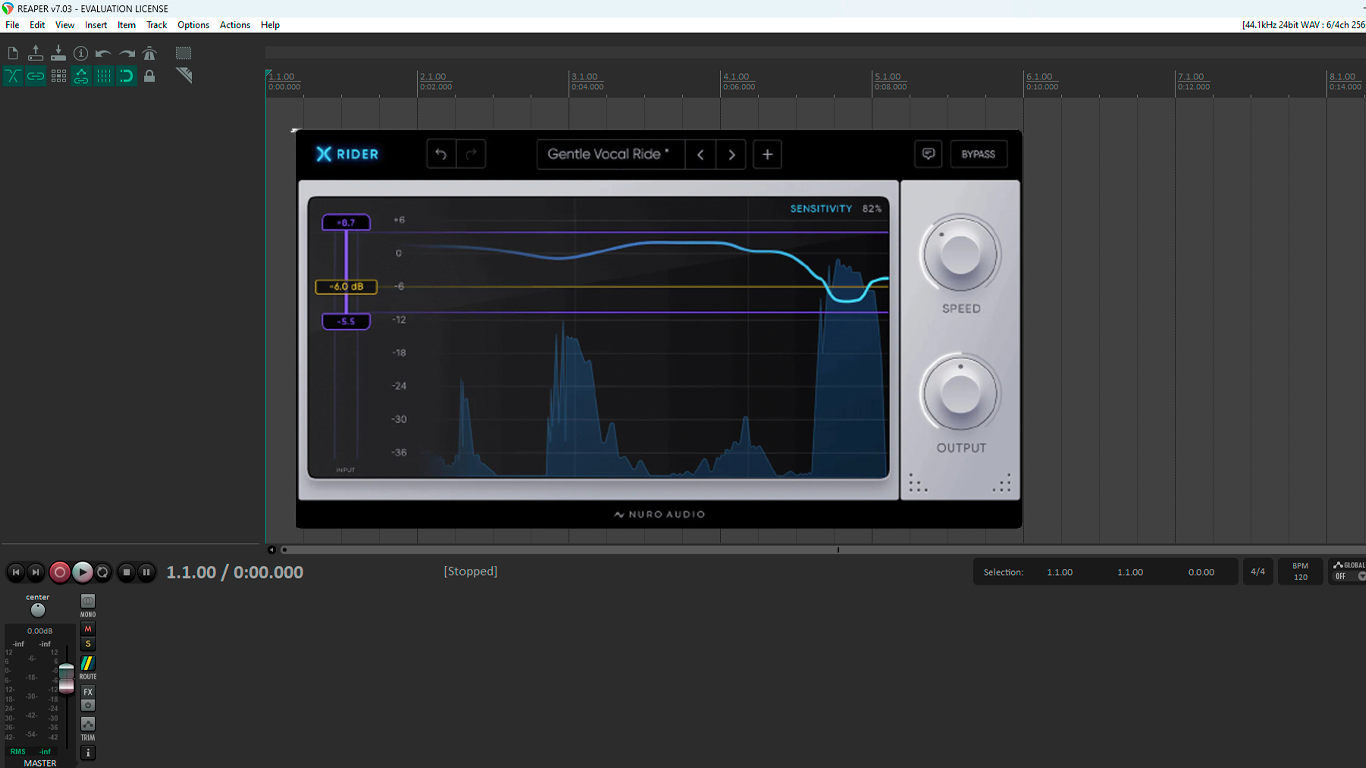
Task: Open the Edit menu
Action: pyautogui.click(x=37, y=25)
